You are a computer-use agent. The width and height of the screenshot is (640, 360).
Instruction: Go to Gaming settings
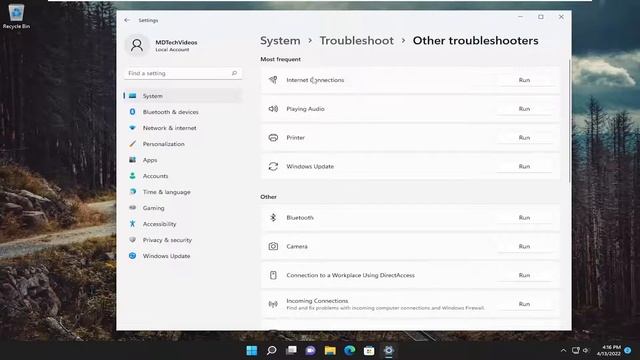point(182,208)
